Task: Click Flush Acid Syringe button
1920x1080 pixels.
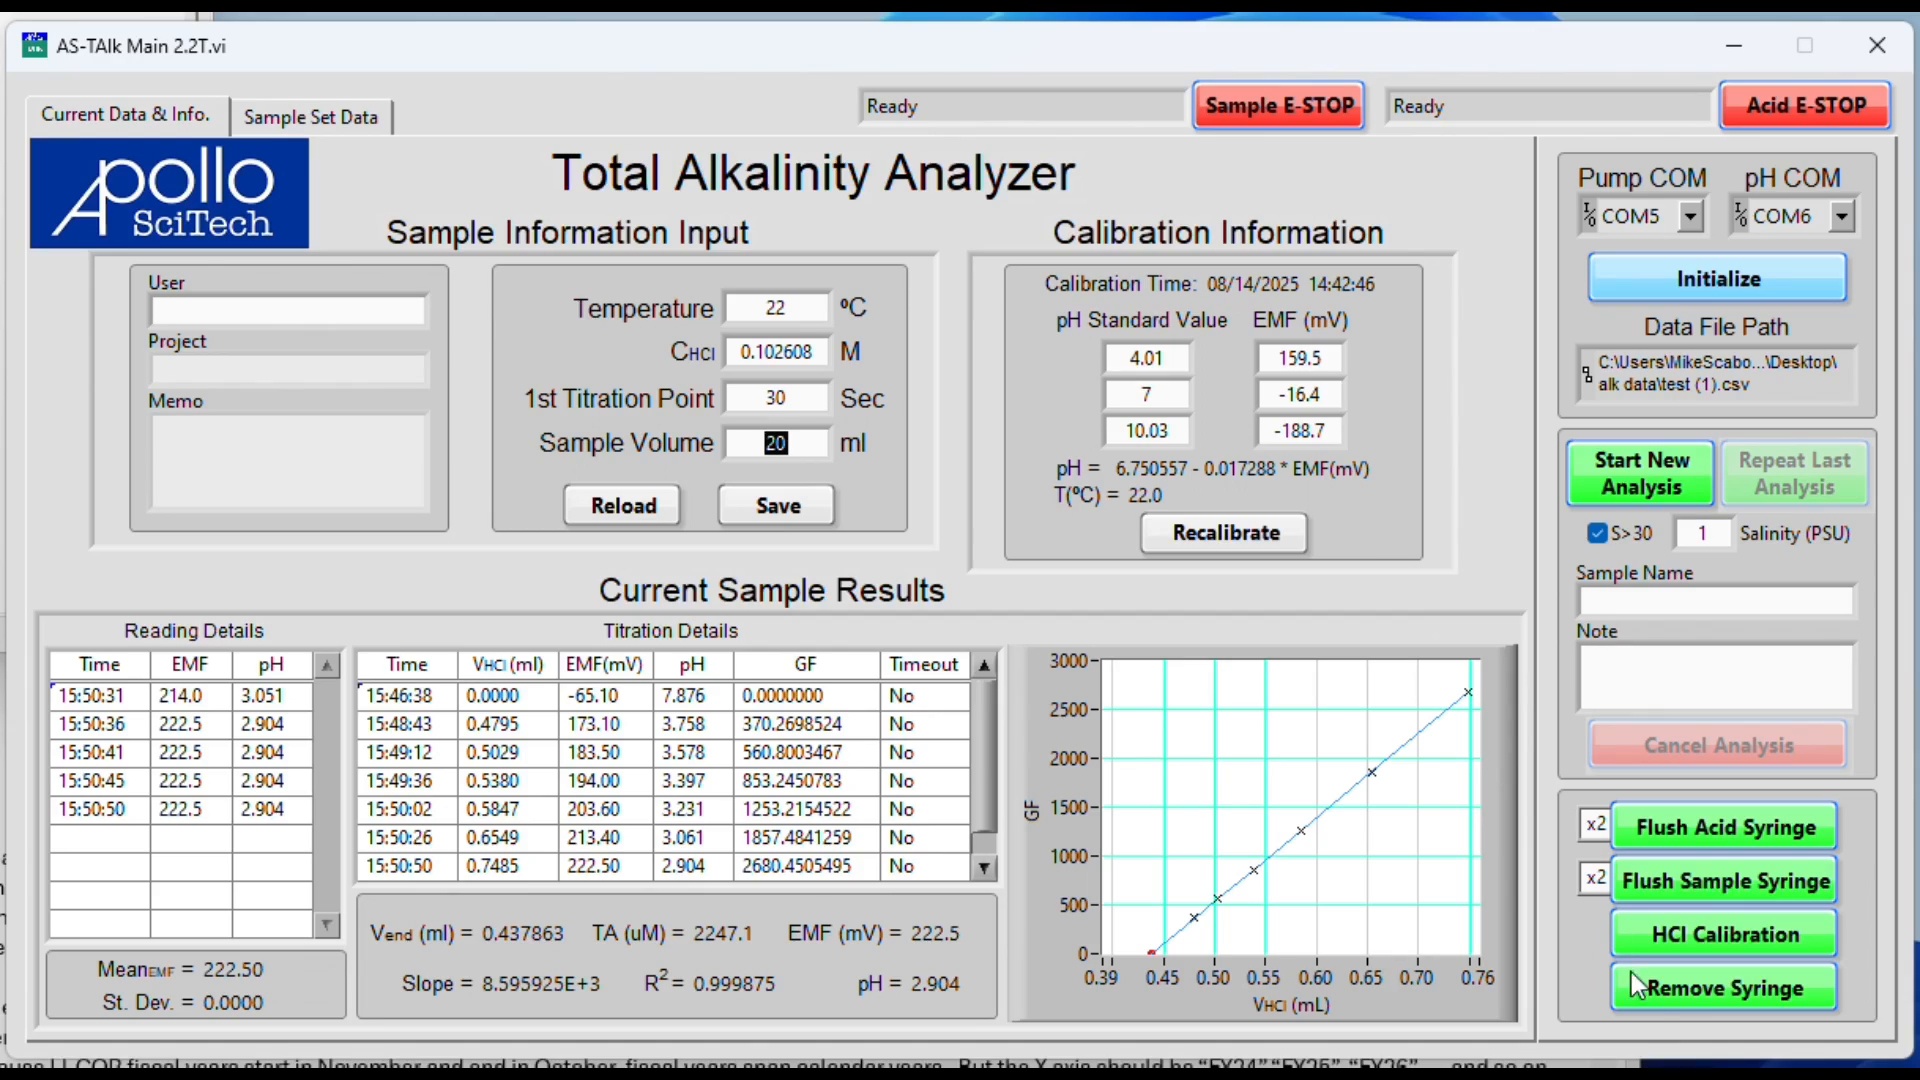Action: tap(1724, 827)
